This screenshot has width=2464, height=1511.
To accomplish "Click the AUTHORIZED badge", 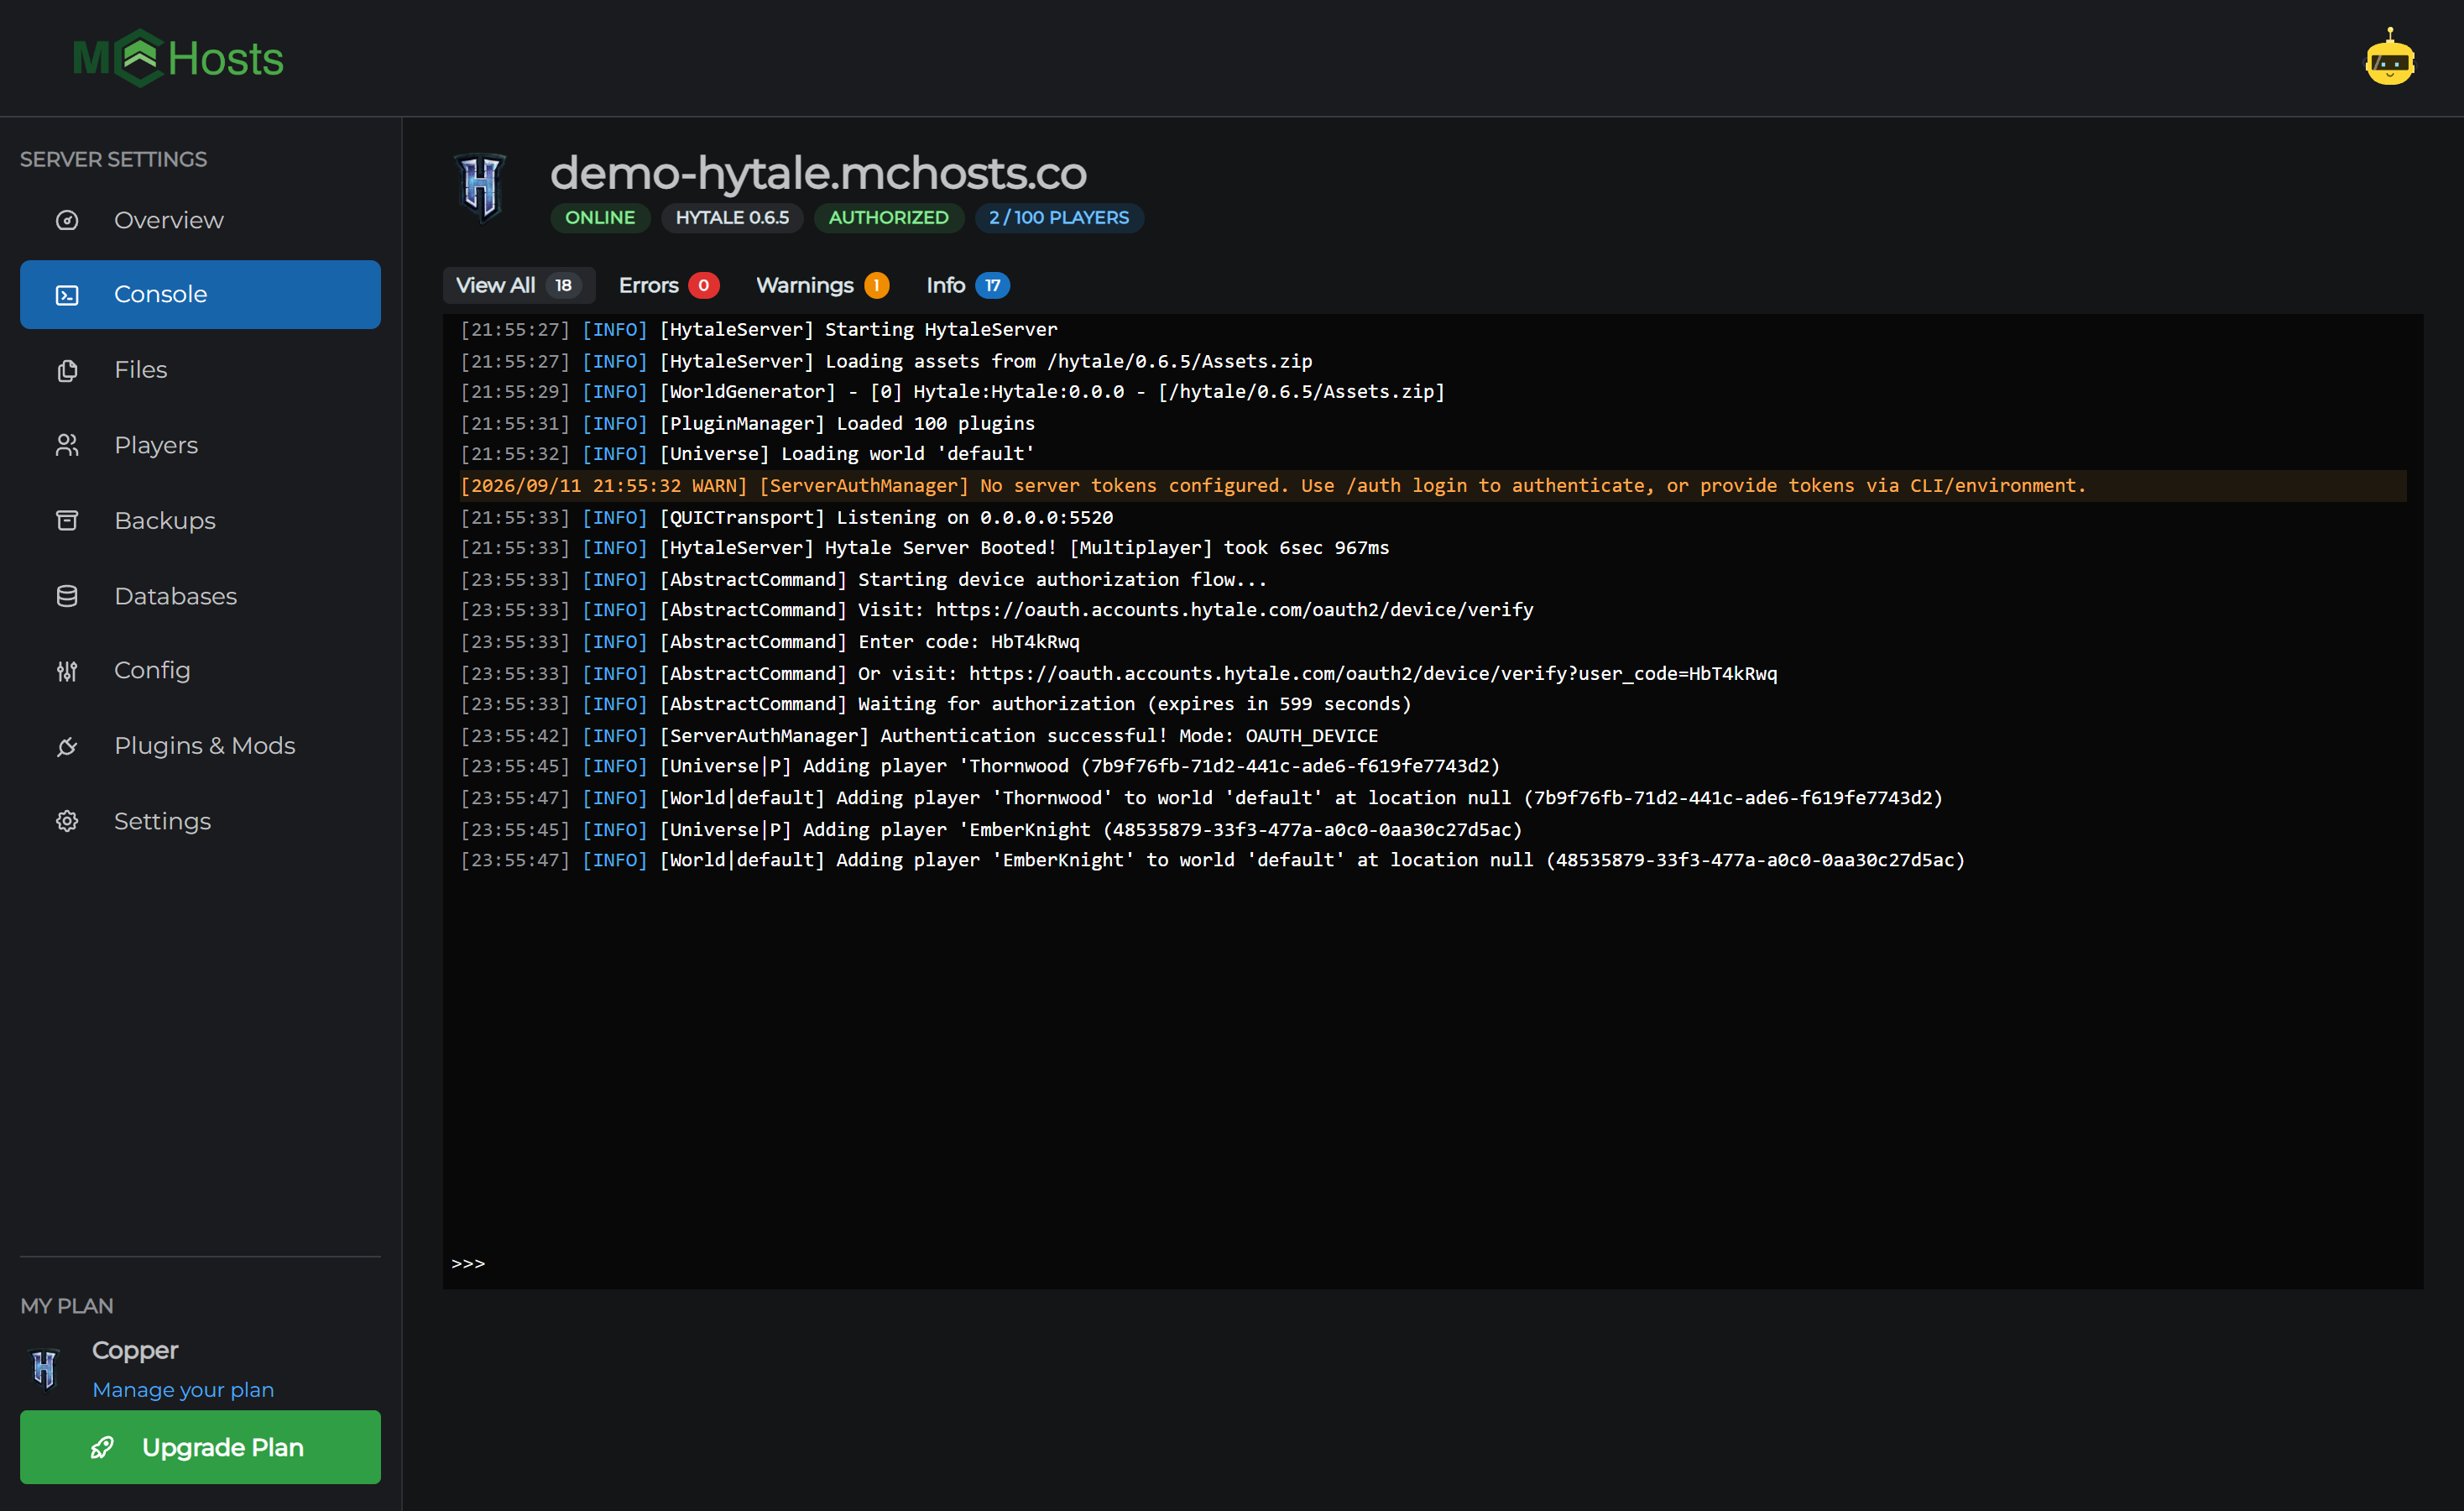I will (889, 218).
